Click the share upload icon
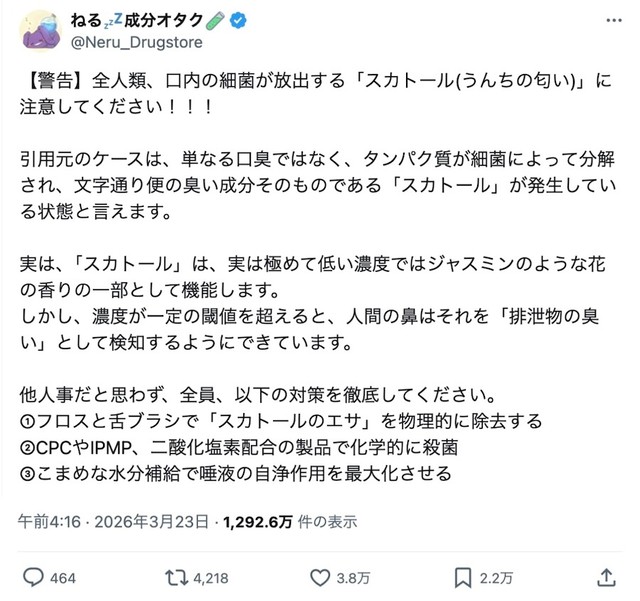This screenshot has height=601, width=640. point(606,577)
